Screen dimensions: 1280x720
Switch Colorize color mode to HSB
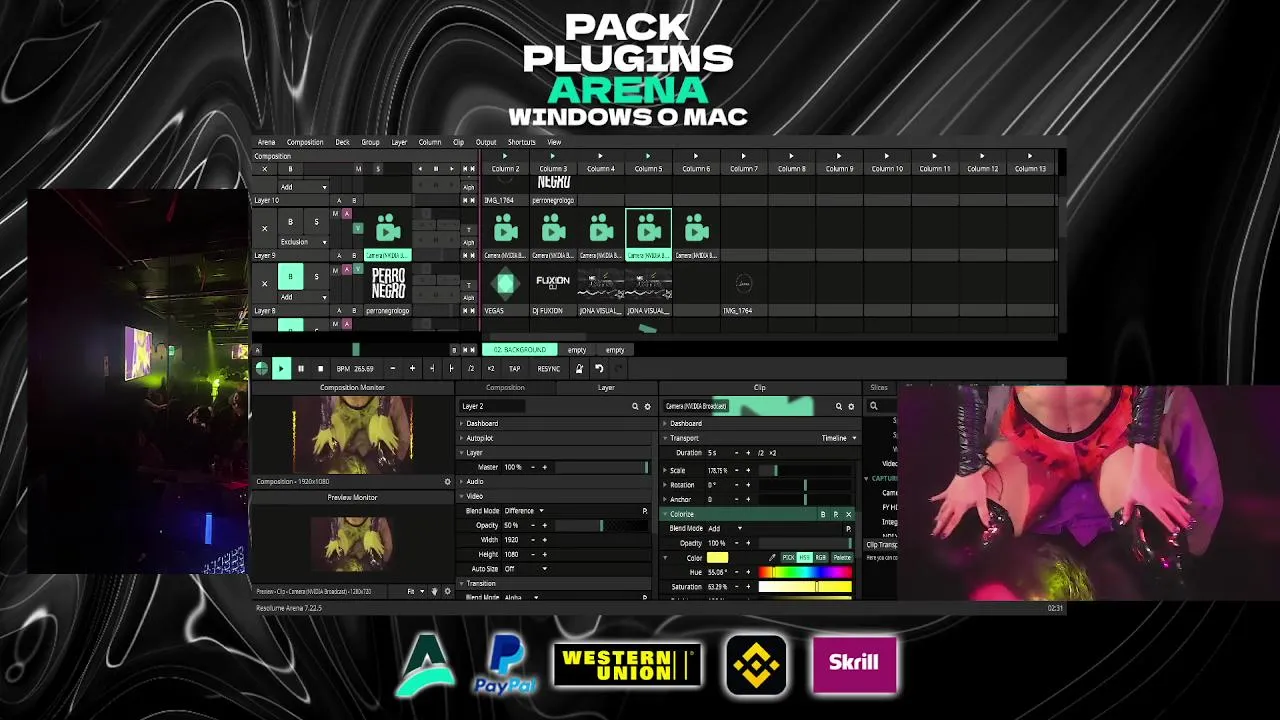(x=804, y=558)
